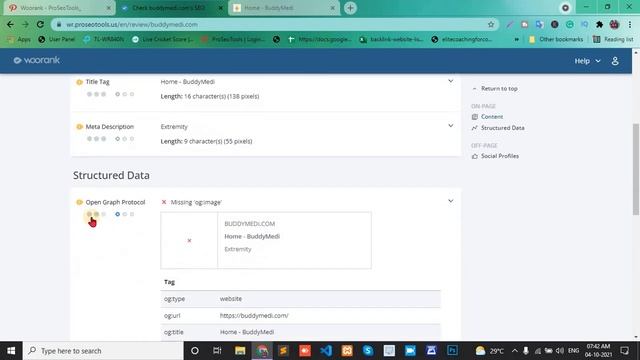Open the User Panel bookmark

click(x=56, y=39)
